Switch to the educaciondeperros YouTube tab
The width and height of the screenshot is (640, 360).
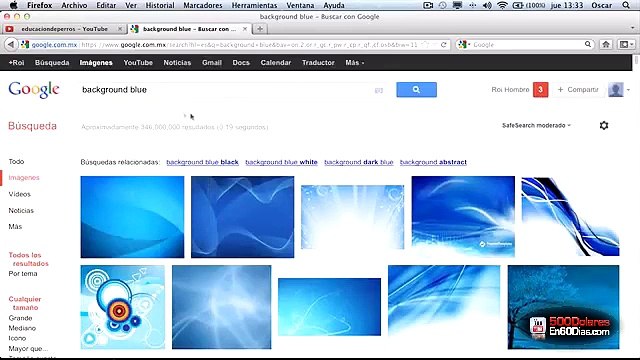click(64, 29)
